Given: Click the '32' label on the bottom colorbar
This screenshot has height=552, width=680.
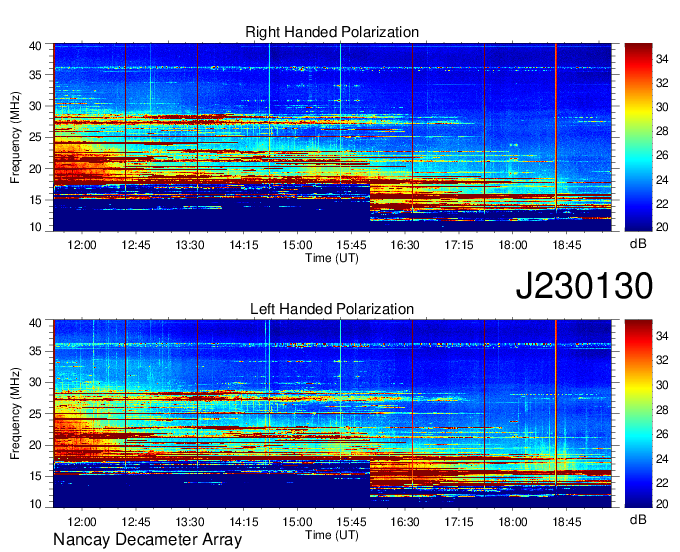Looking at the screenshot, I should (x=662, y=360).
